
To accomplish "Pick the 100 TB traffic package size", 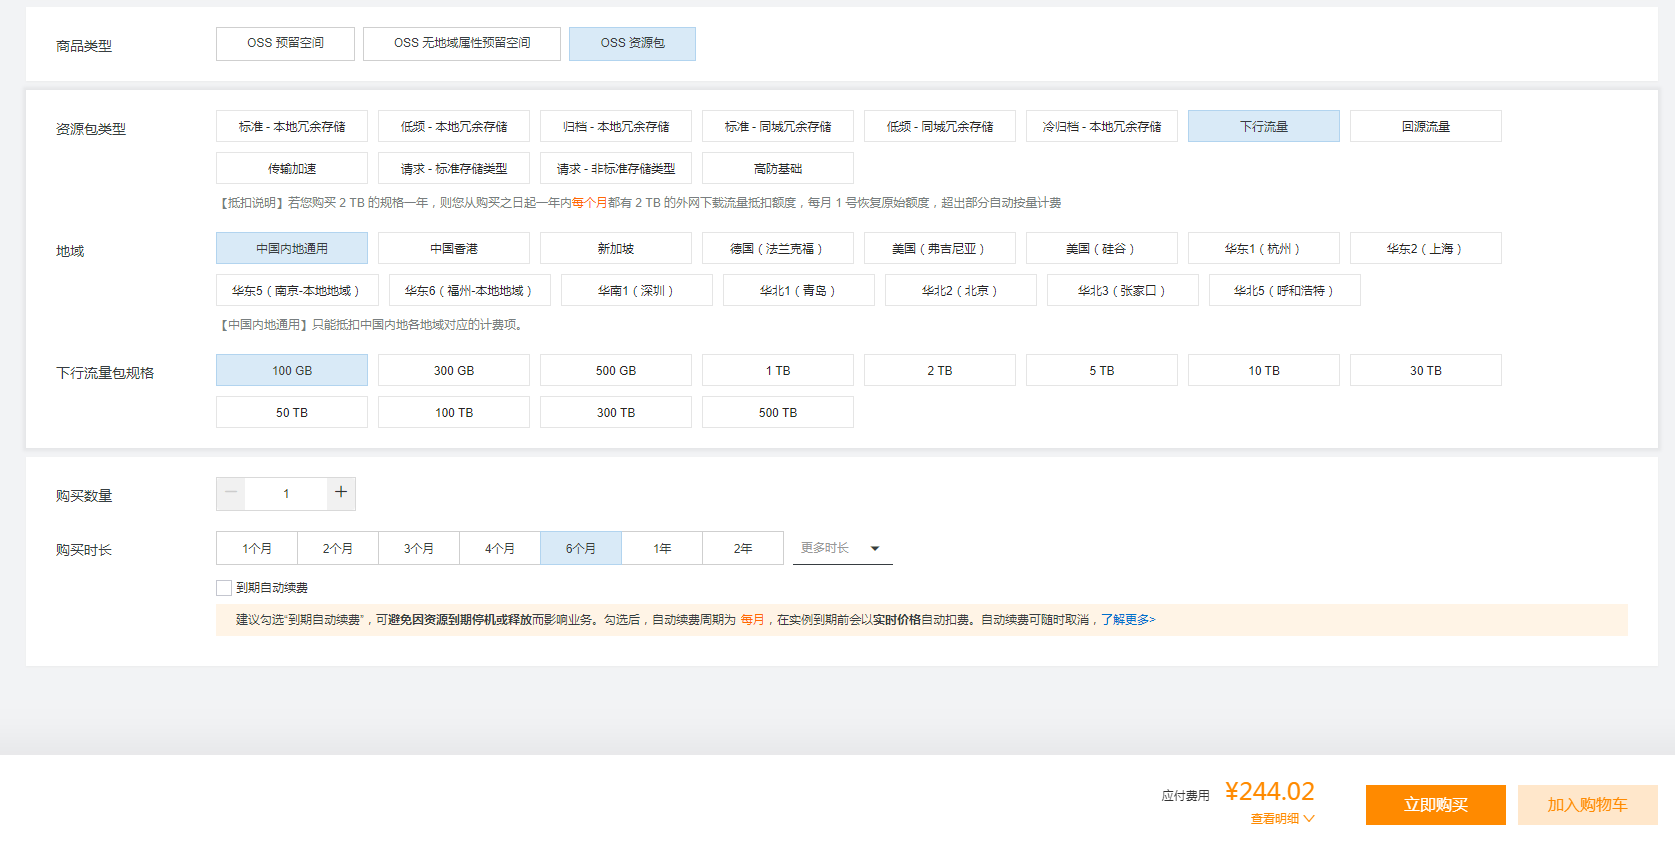I will [454, 412].
